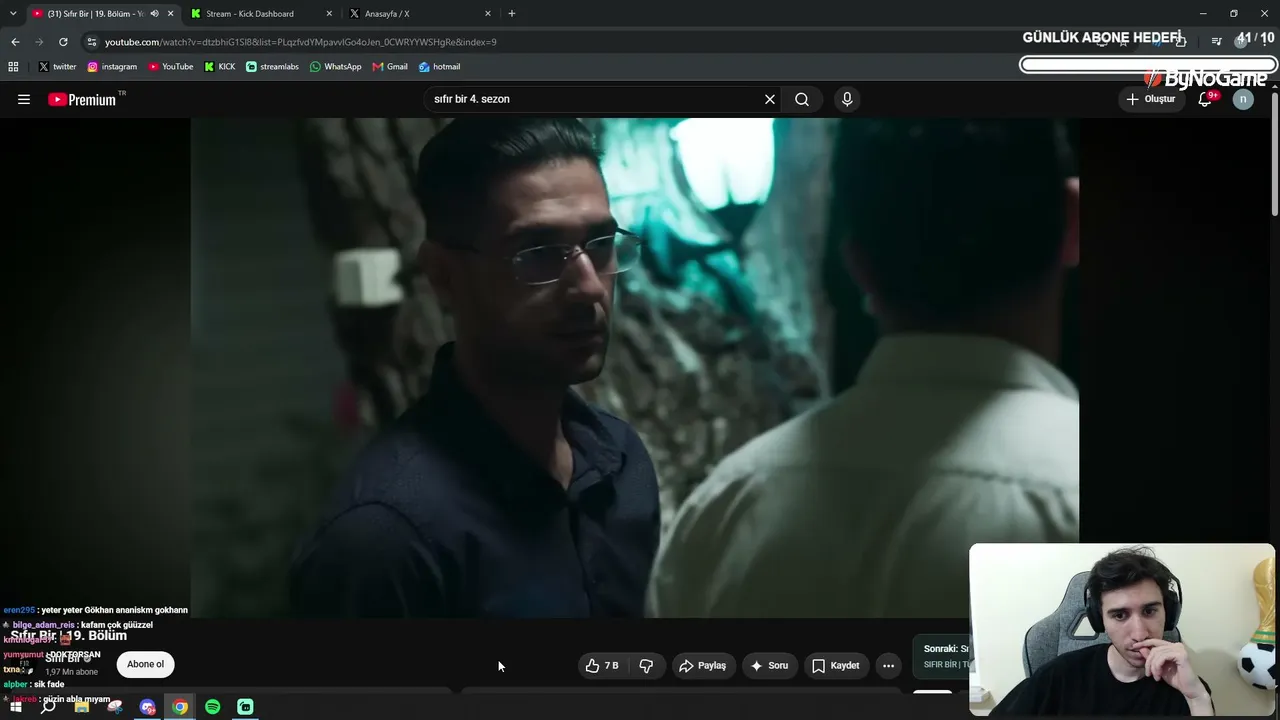
Task: Open the YouTube guide hamburger menu
Action: point(24,99)
